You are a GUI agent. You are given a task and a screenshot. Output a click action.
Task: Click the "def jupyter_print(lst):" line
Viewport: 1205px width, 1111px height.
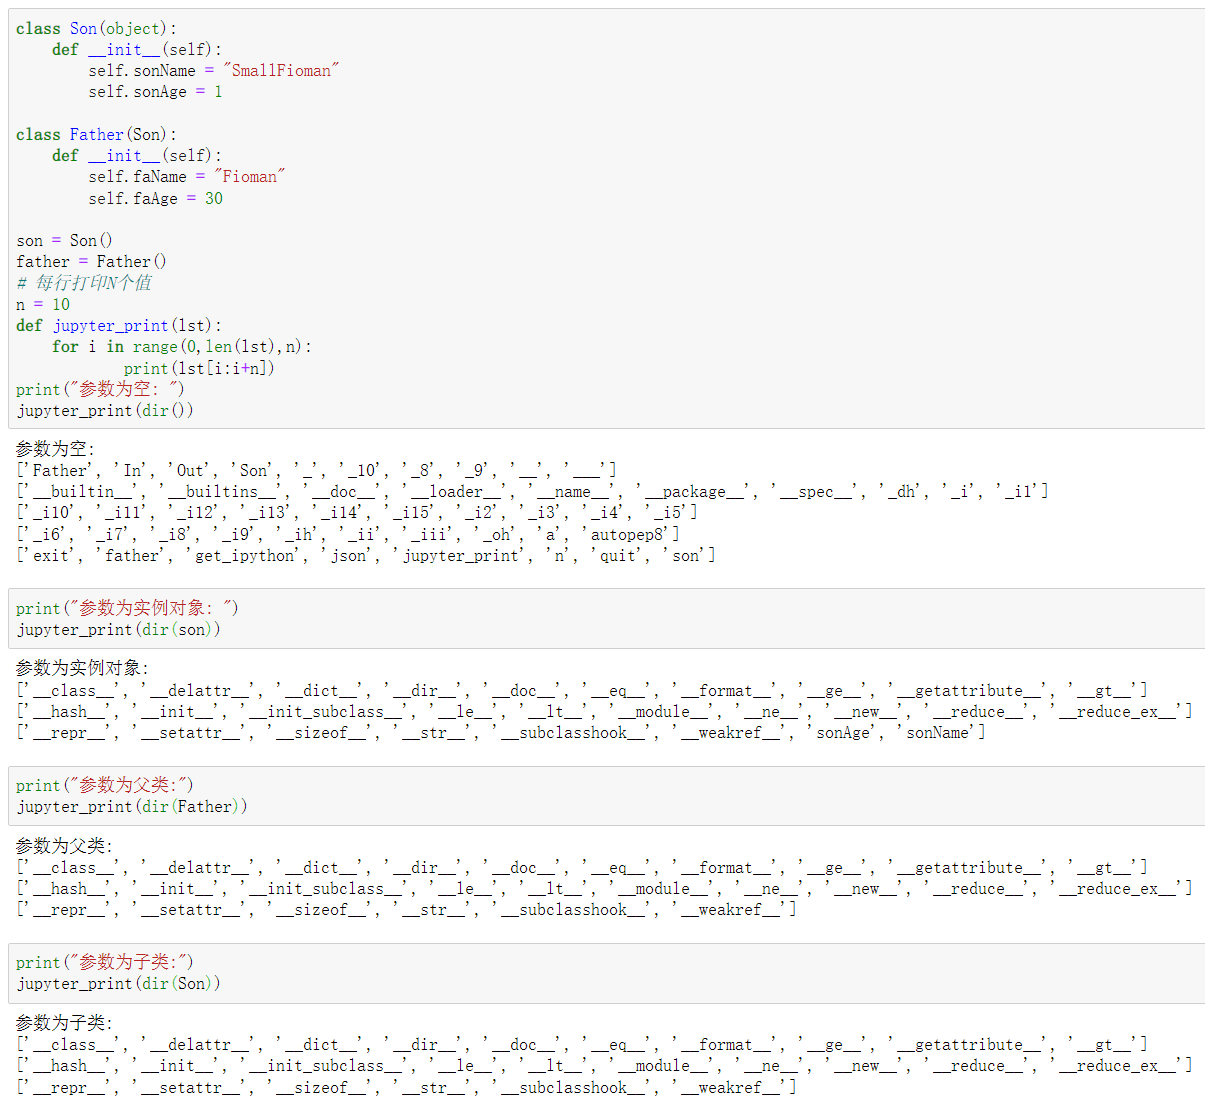(x=119, y=325)
